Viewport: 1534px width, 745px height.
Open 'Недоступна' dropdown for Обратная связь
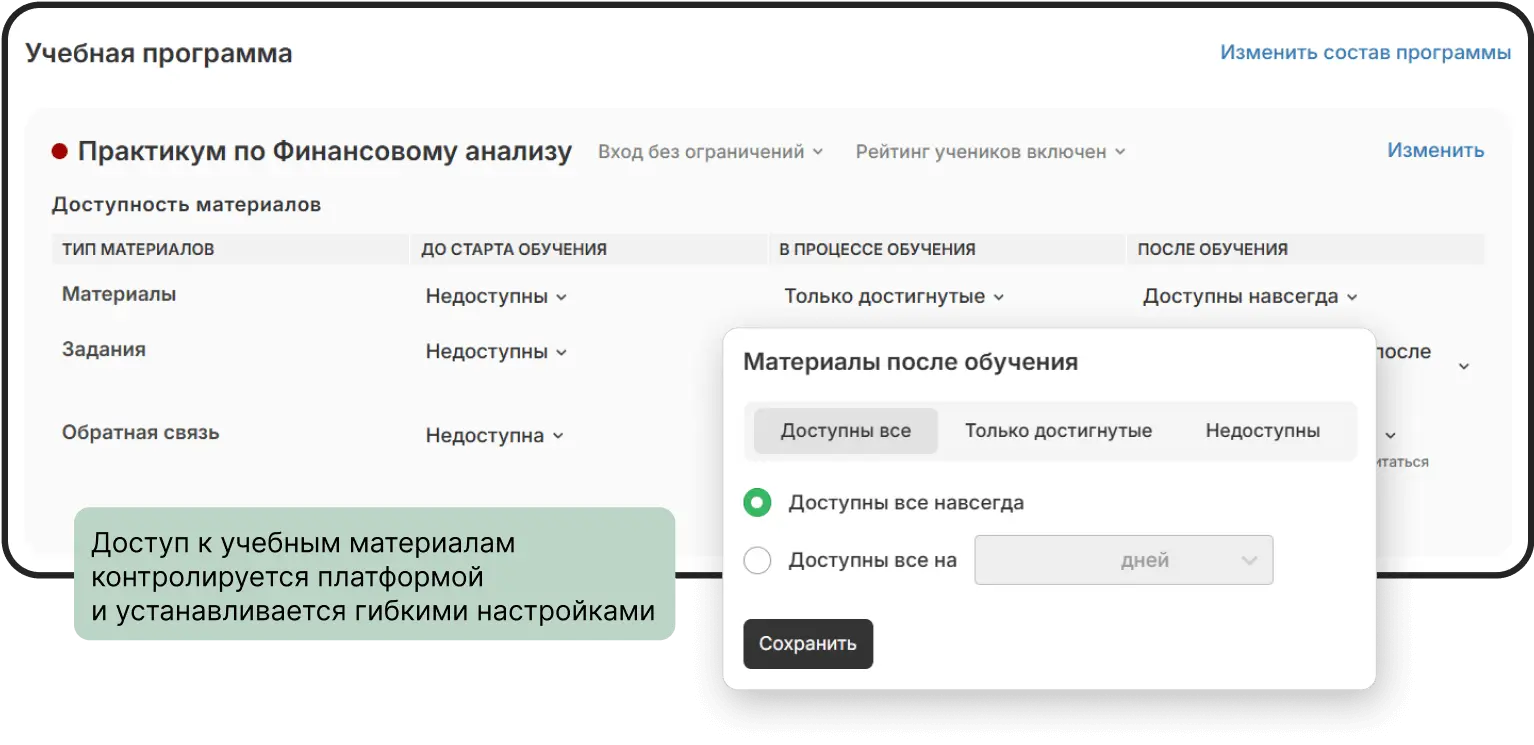click(494, 434)
